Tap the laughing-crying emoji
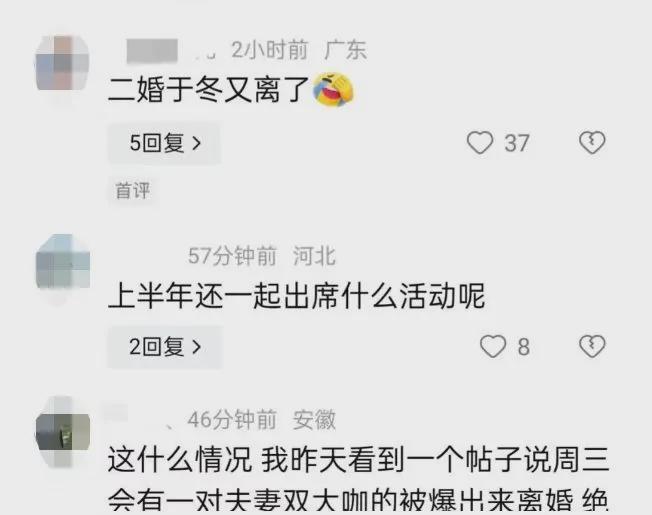Viewport: 652px width, 515px height. (333, 89)
